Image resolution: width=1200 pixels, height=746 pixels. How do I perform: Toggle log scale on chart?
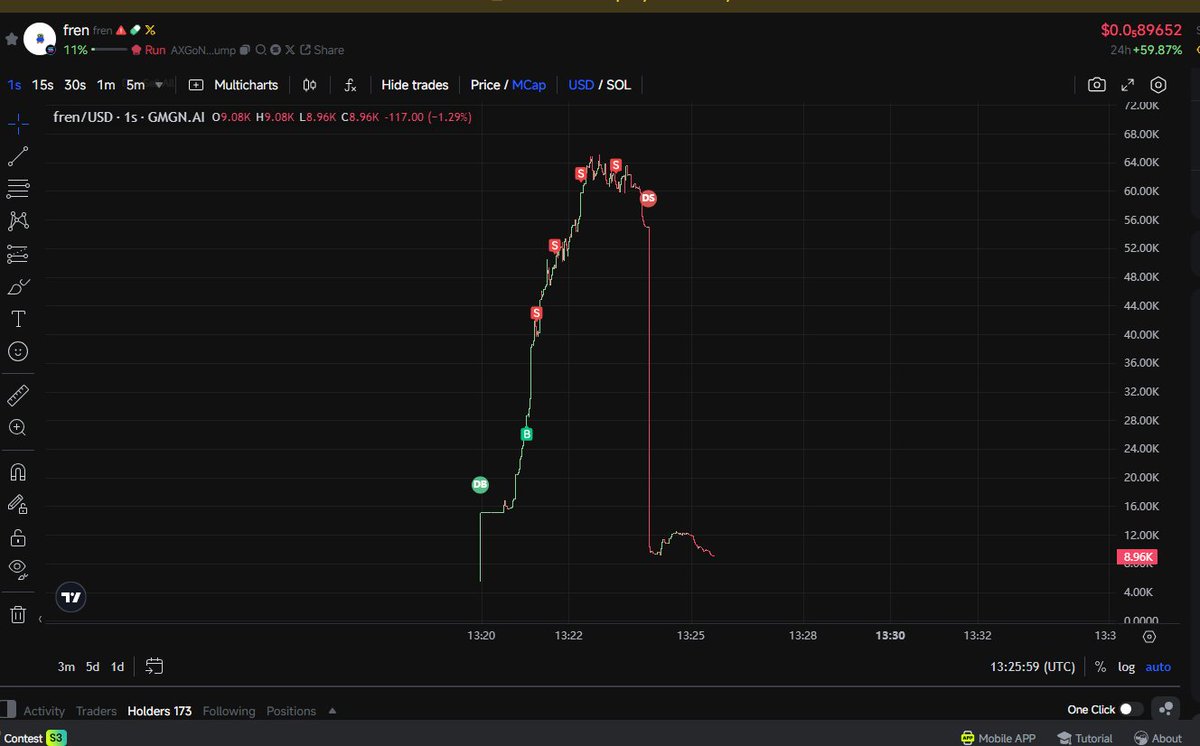coord(1126,666)
